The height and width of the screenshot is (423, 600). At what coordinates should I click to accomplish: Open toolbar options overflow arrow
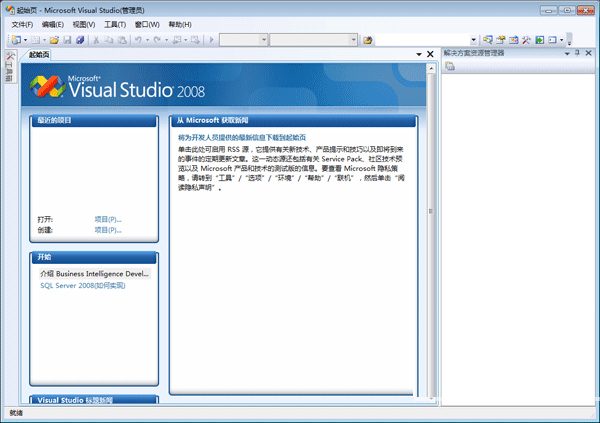569,40
